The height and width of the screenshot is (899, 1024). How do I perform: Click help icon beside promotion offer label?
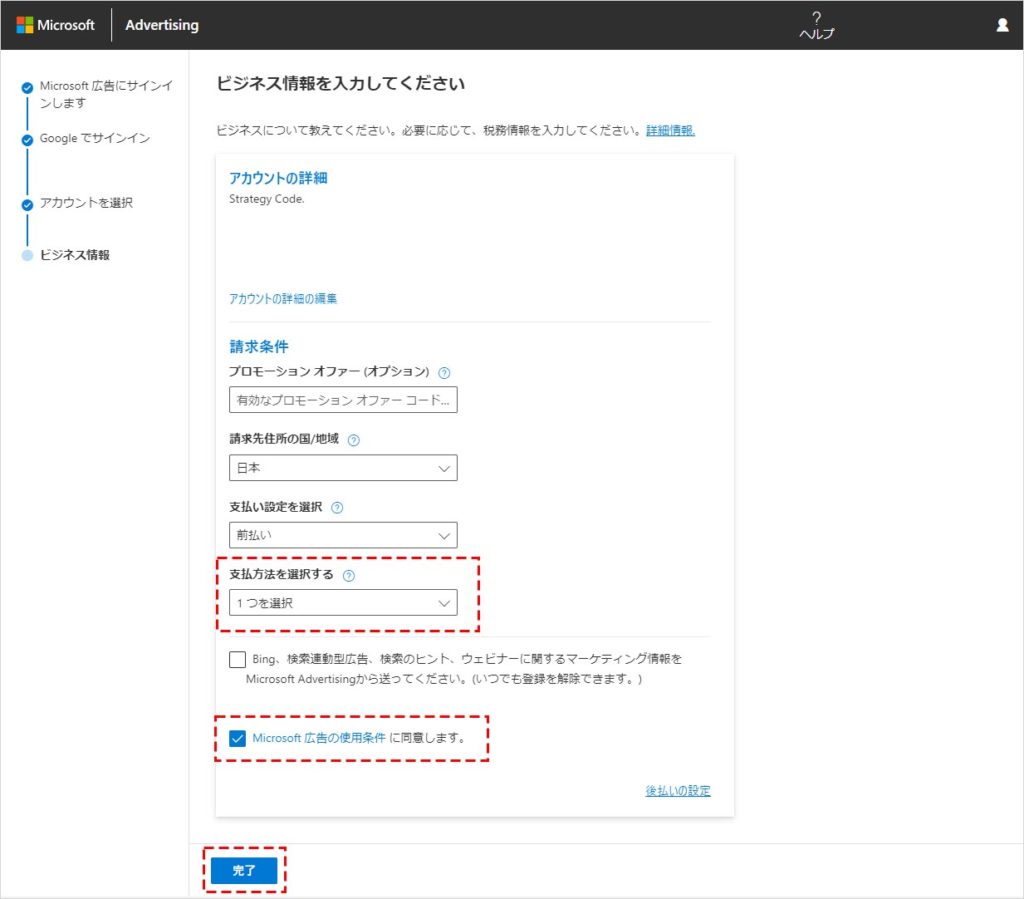tap(444, 372)
